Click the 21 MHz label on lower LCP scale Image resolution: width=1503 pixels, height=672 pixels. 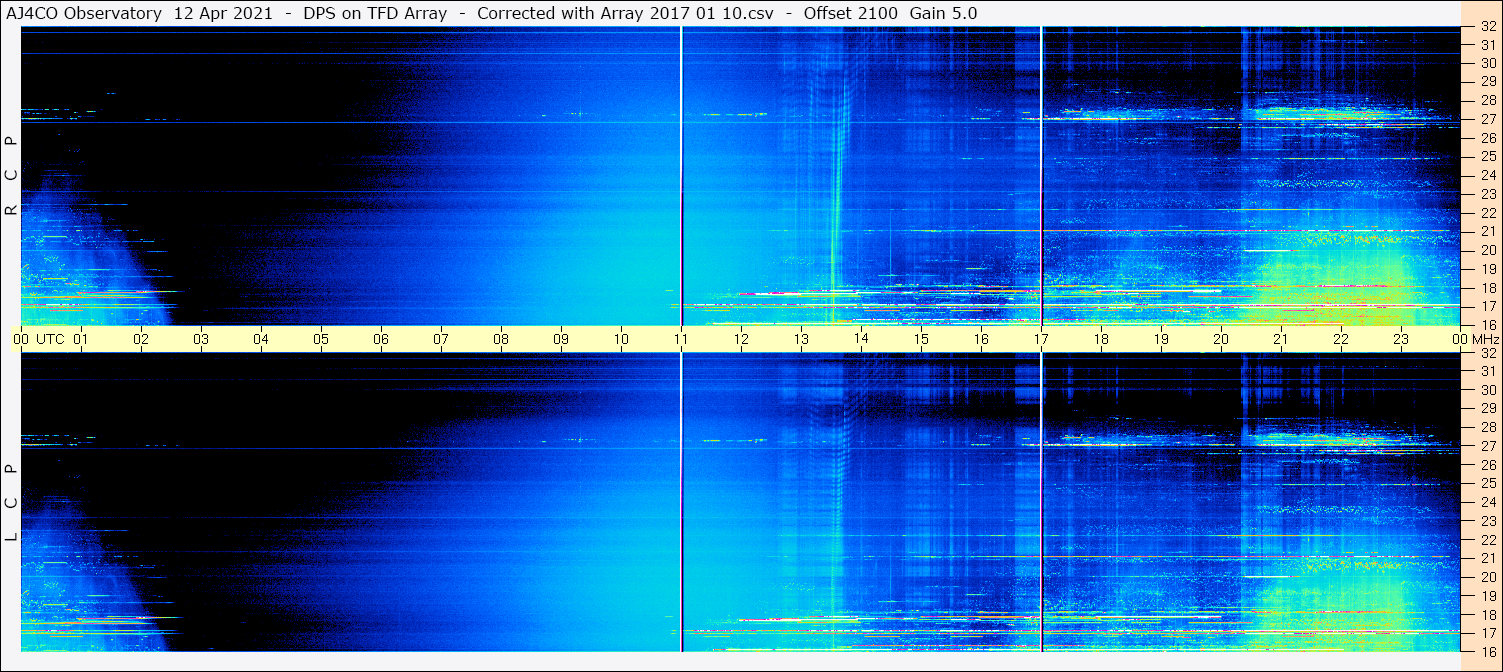tap(1487, 558)
